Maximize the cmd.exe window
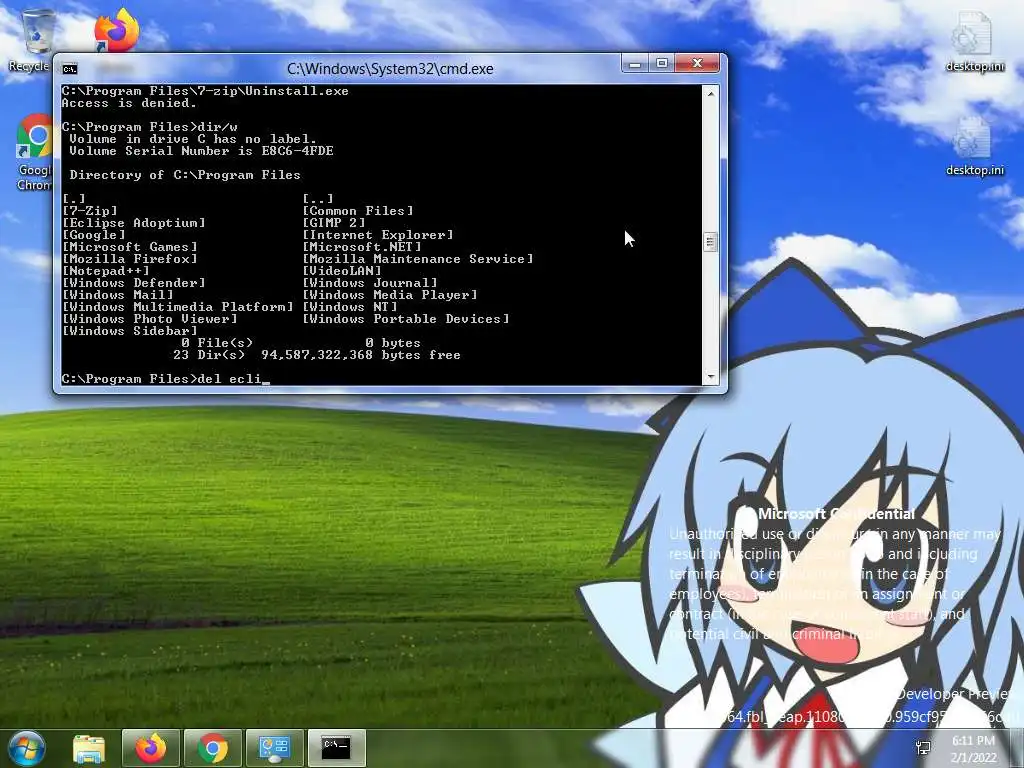Viewport: 1024px width, 768px height. (x=662, y=63)
